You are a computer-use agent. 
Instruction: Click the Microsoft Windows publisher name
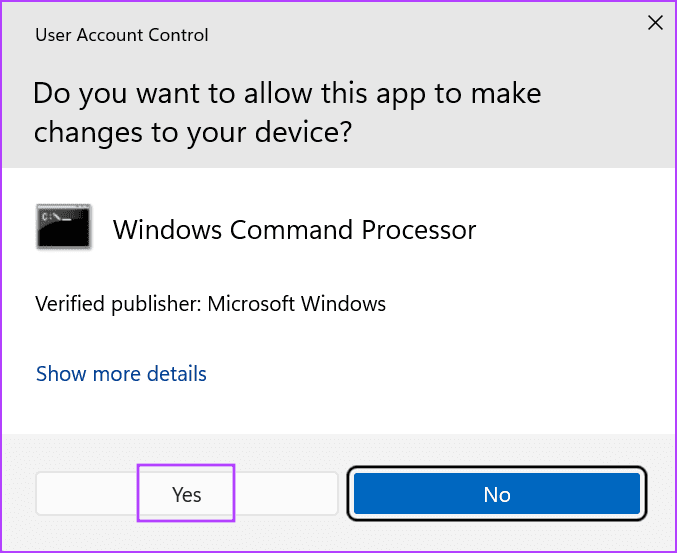(x=297, y=303)
